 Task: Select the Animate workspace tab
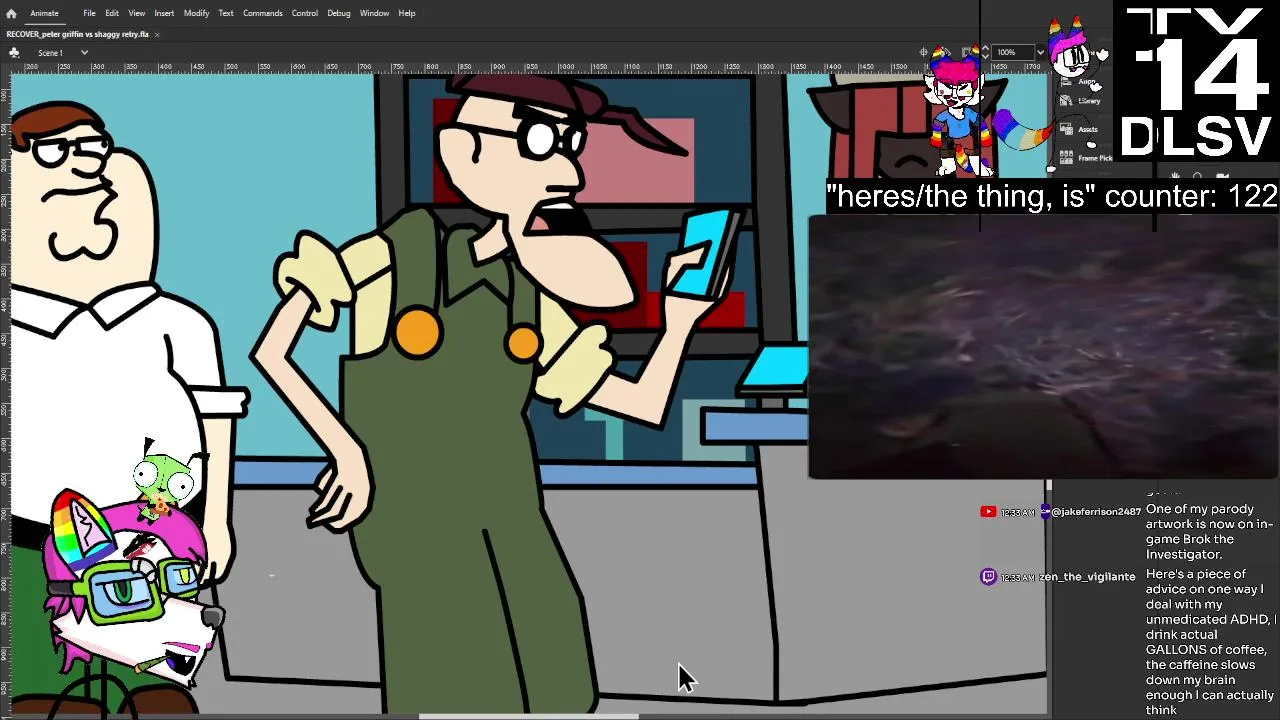pyautogui.click(x=44, y=13)
